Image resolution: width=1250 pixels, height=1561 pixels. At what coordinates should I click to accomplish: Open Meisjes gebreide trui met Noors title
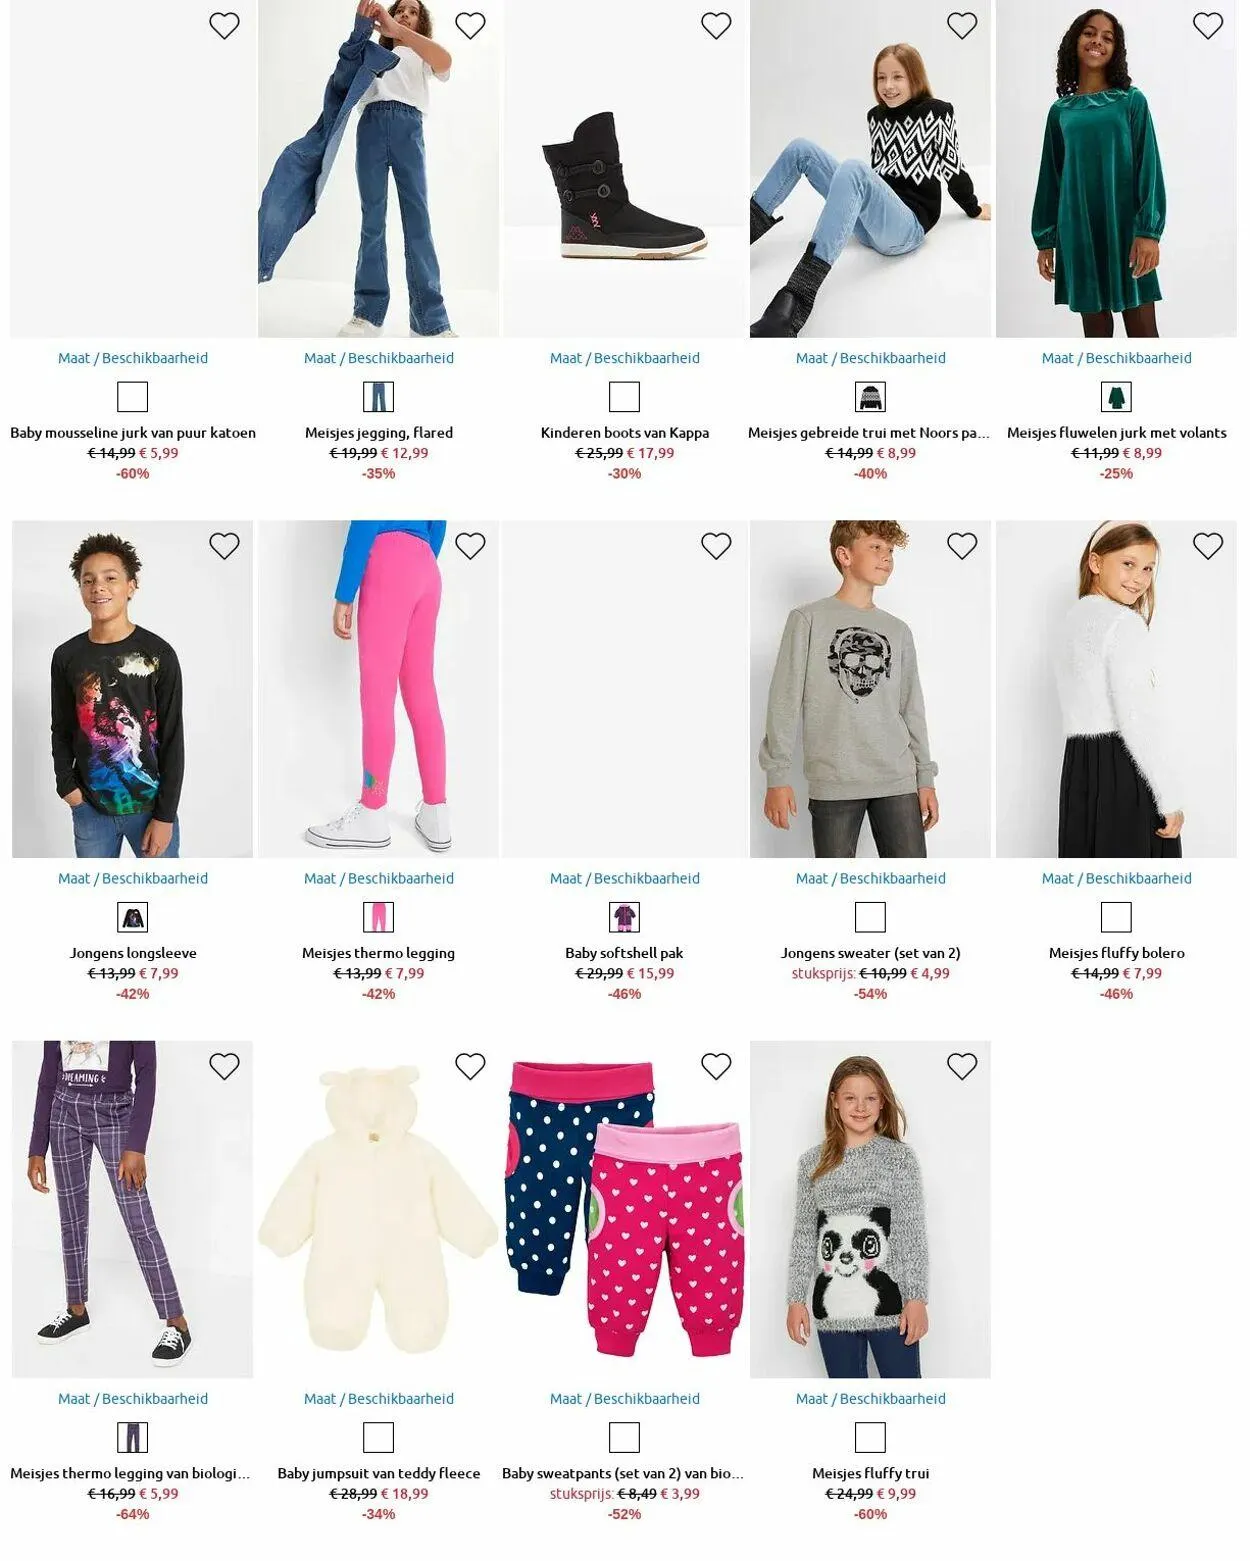869,433
